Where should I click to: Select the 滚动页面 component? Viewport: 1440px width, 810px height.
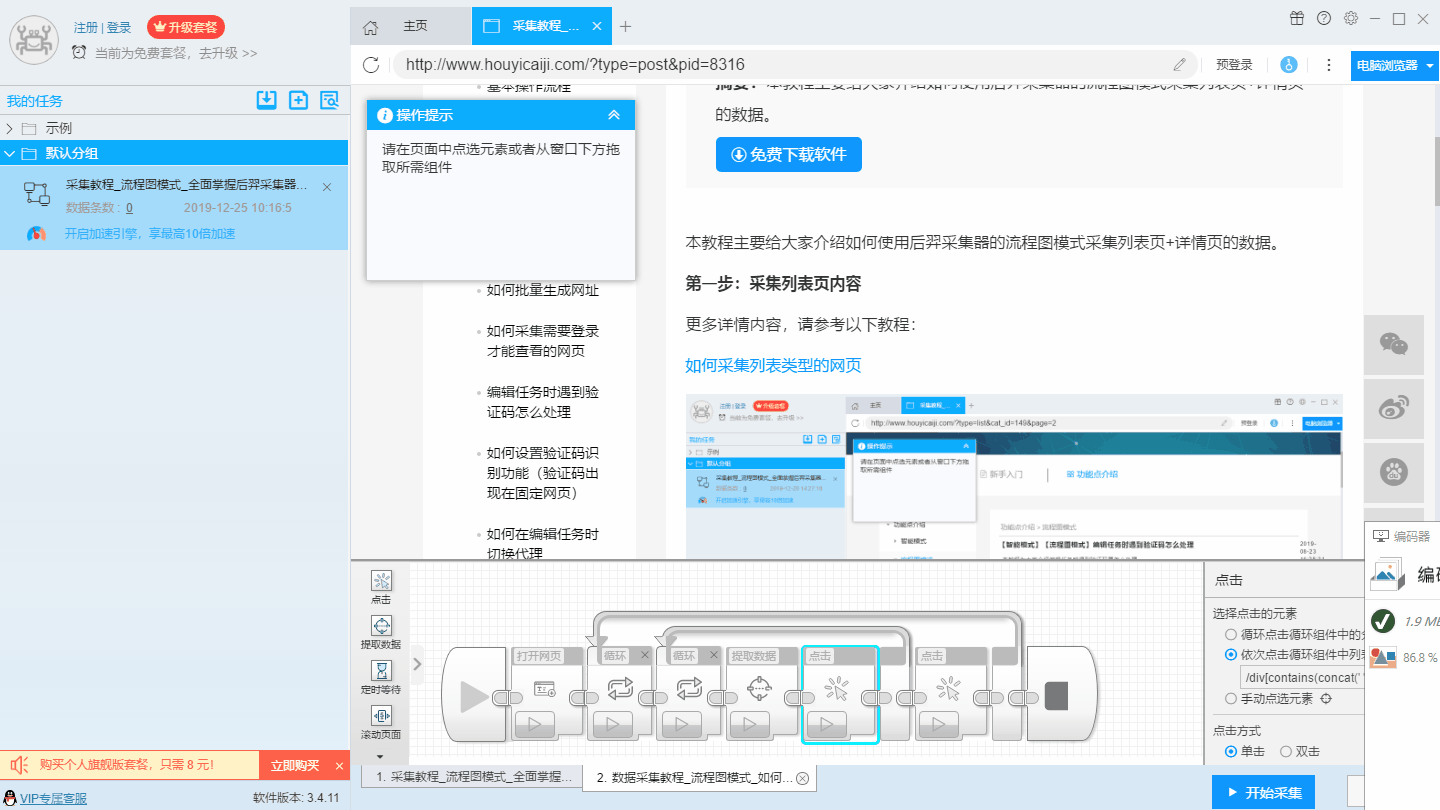(x=381, y=723)
